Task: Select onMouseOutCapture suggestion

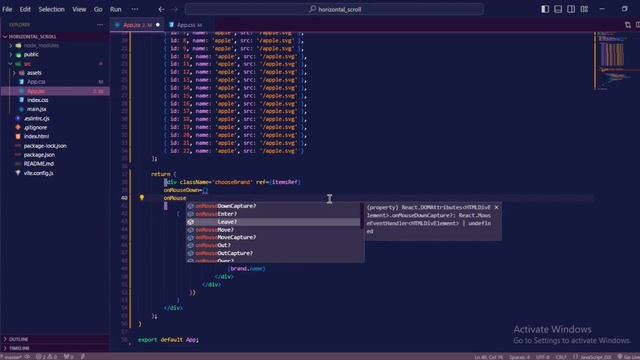Action: coord(274,253)
